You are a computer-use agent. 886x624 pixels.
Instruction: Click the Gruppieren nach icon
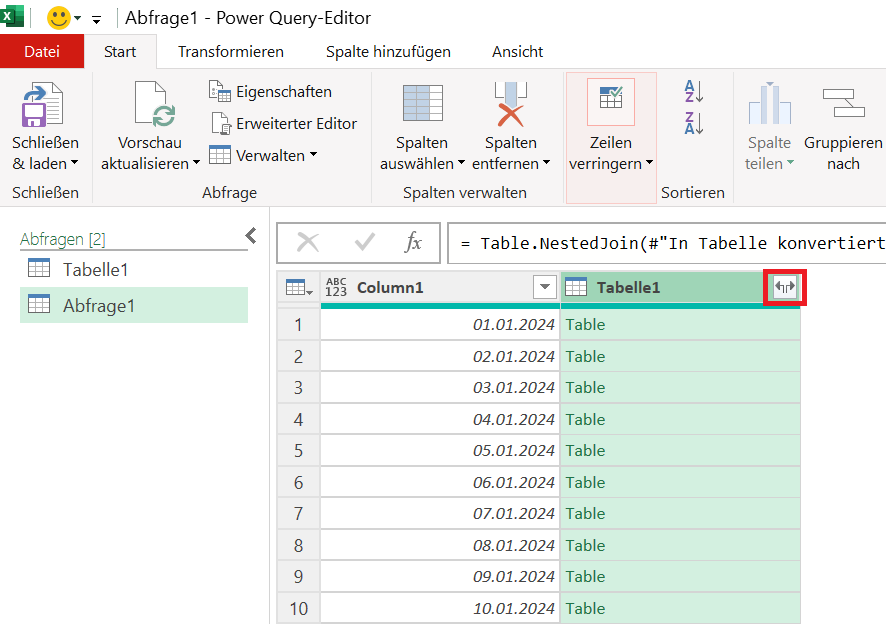(x=843, y=102)
